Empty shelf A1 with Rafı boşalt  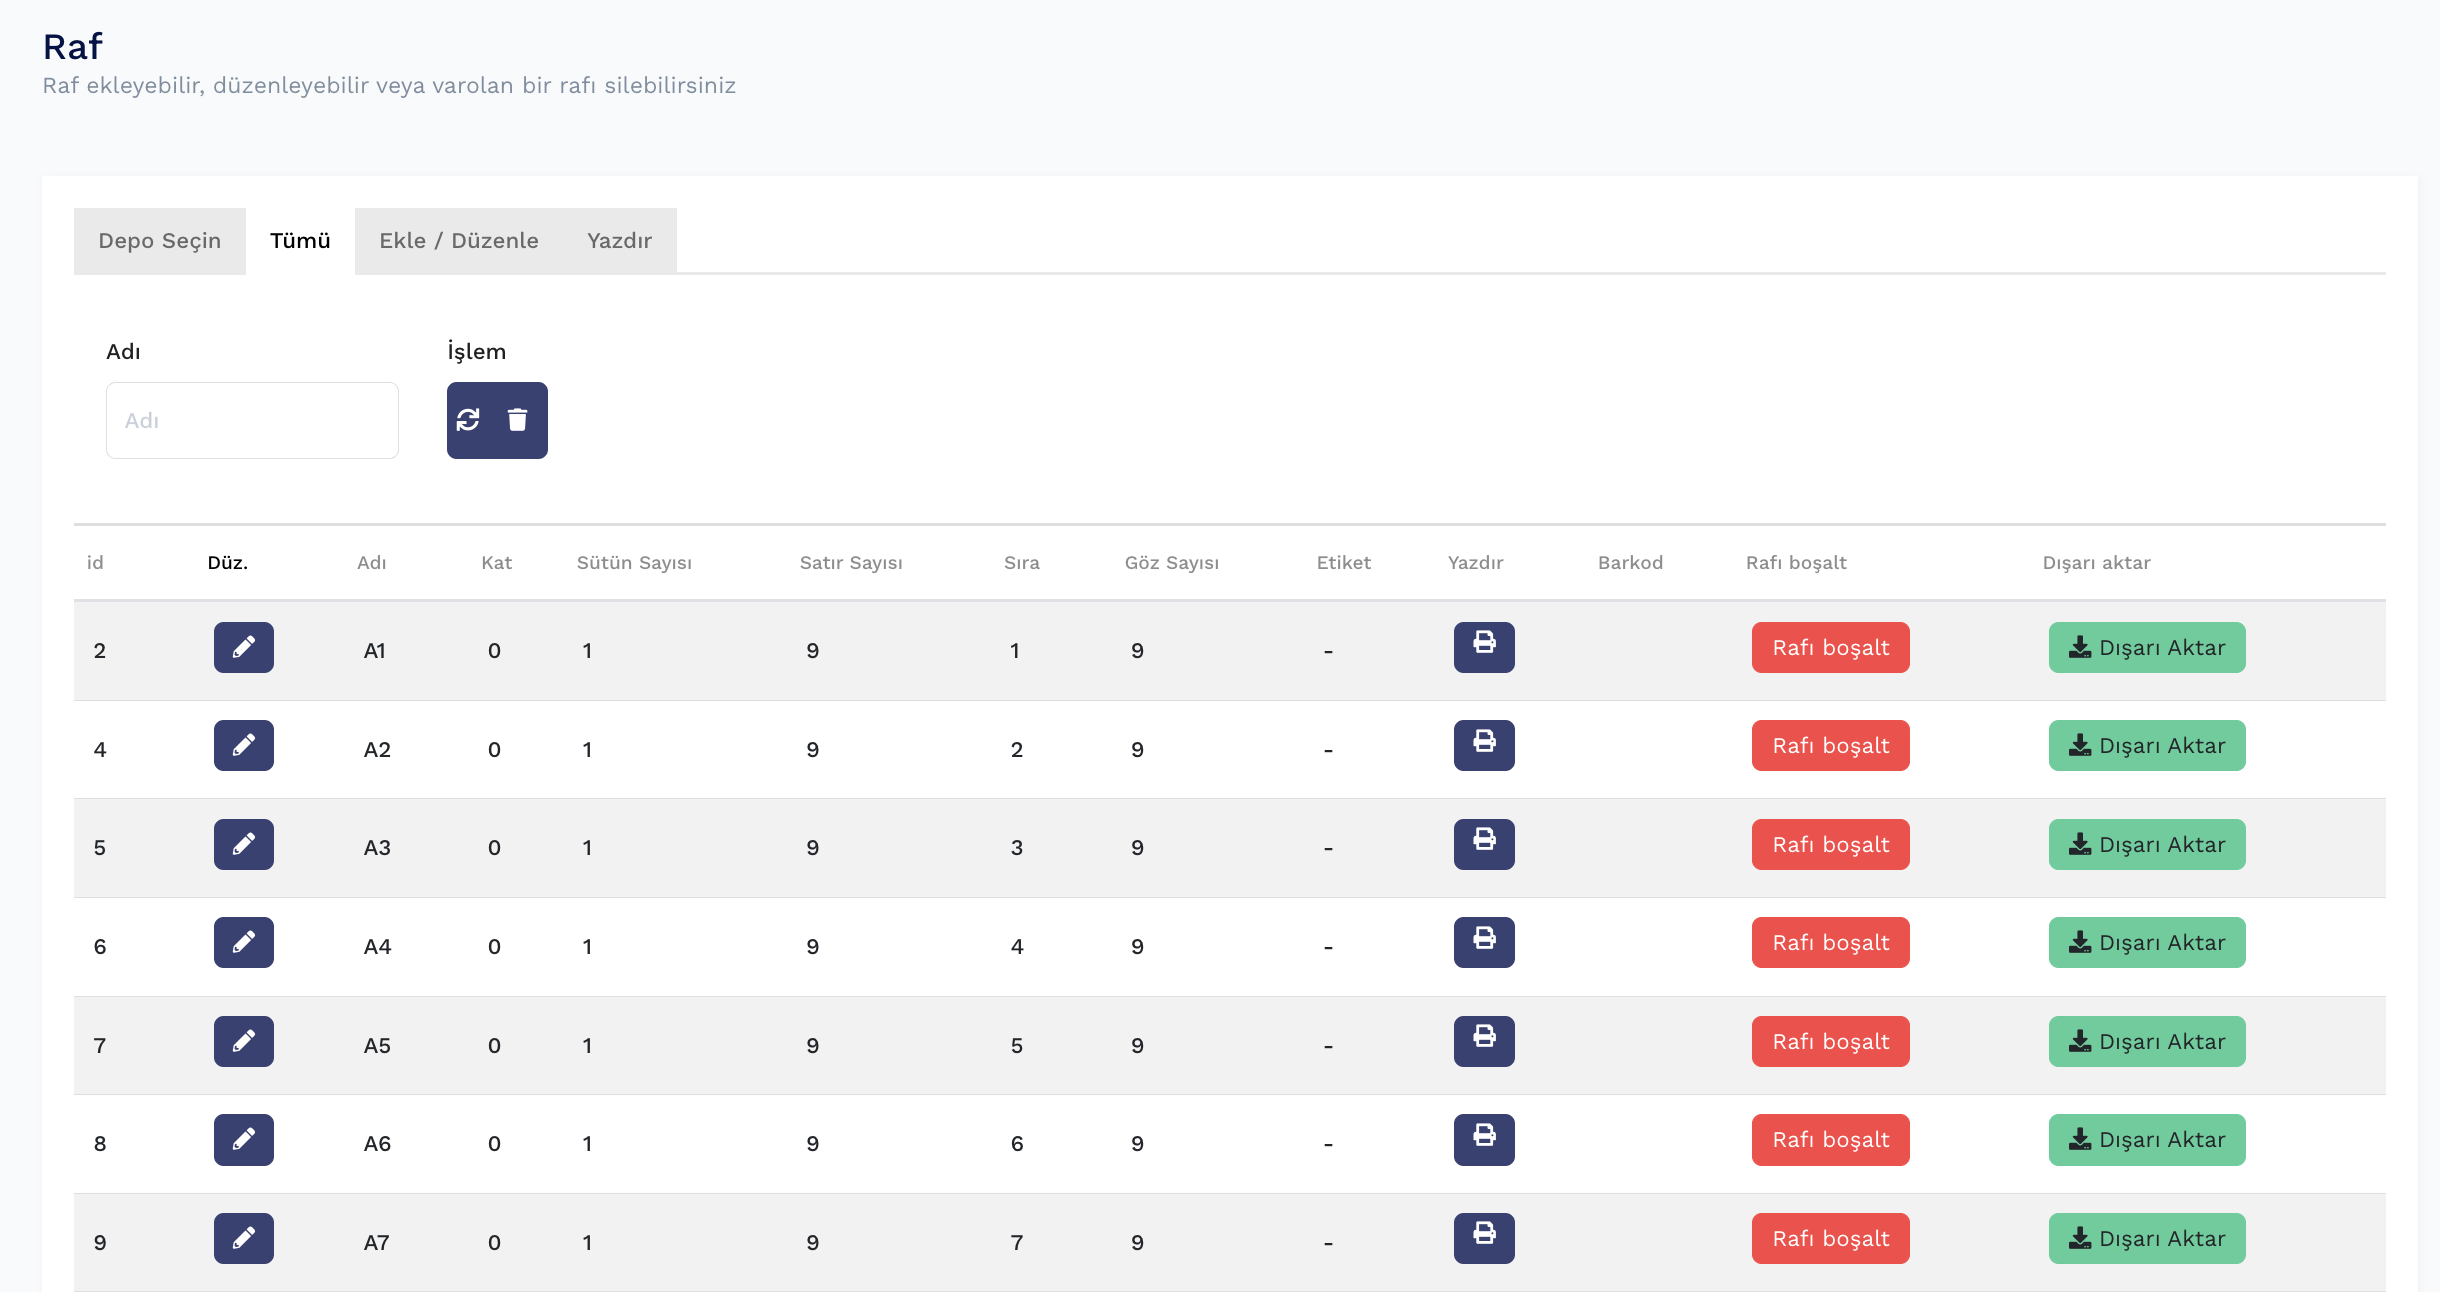coord(1831,648)
